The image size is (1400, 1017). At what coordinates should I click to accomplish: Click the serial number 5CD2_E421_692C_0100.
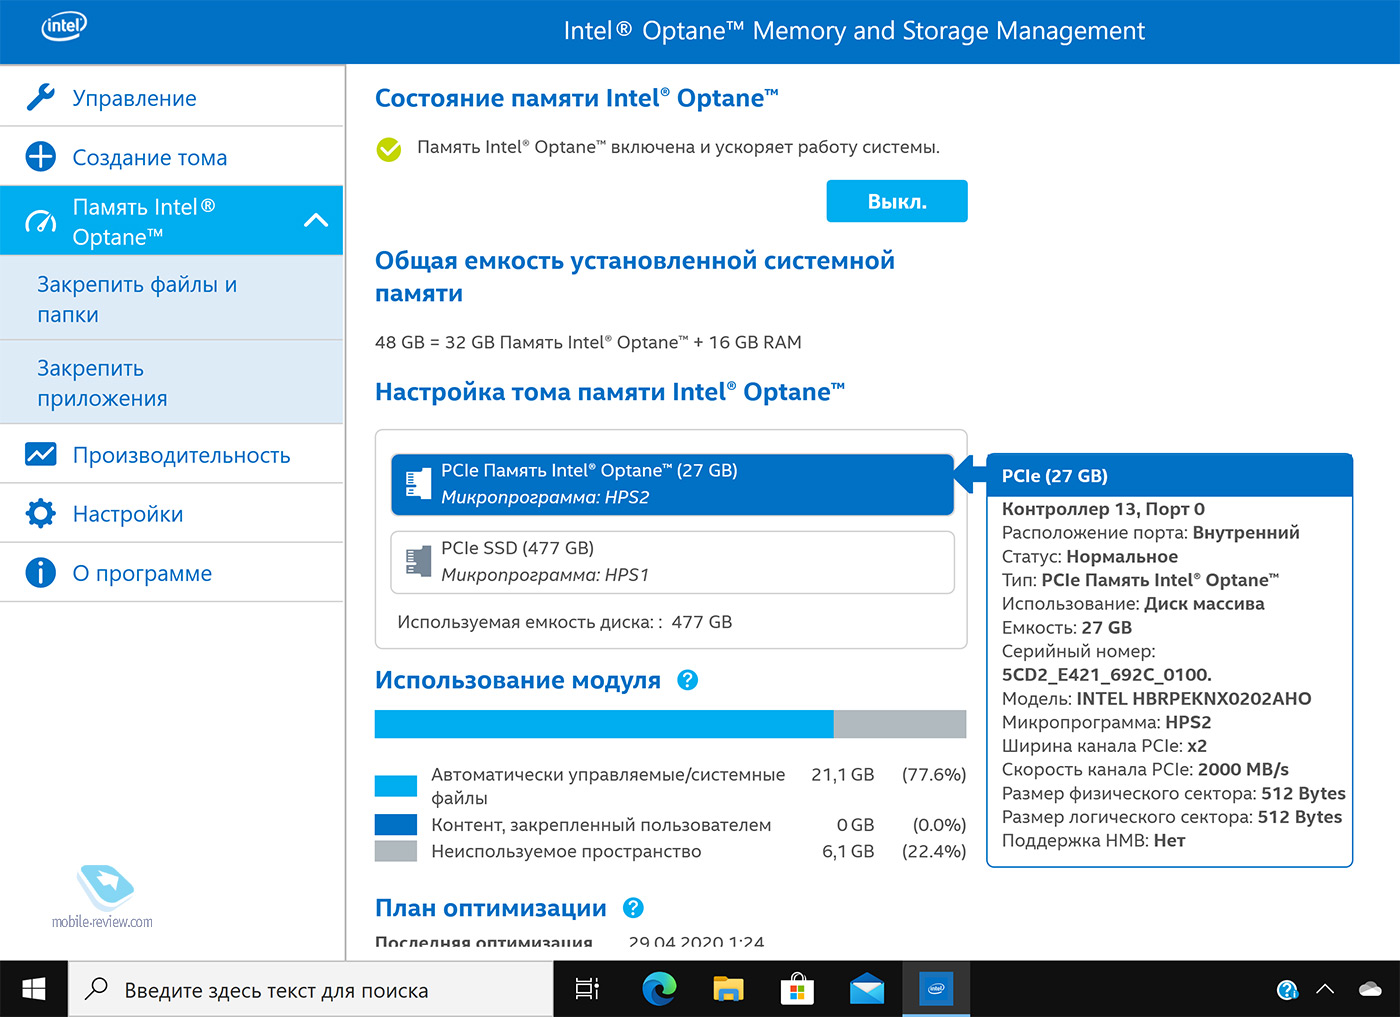(1107, 674)
